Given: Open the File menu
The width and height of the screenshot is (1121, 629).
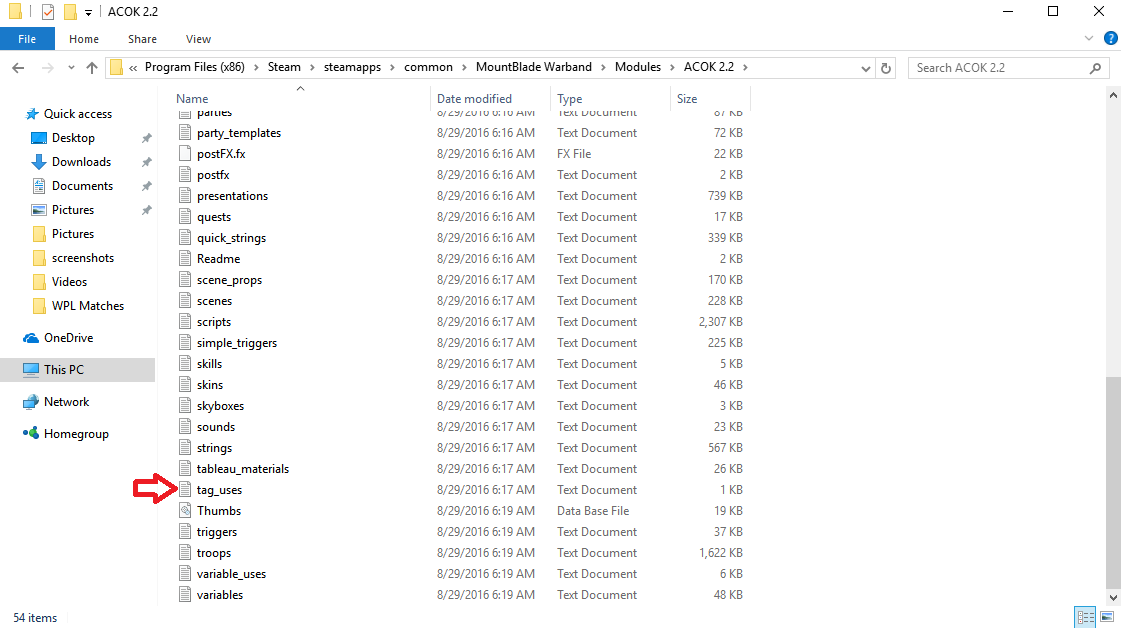Looking at the screenshot, I should click(27, 39).
